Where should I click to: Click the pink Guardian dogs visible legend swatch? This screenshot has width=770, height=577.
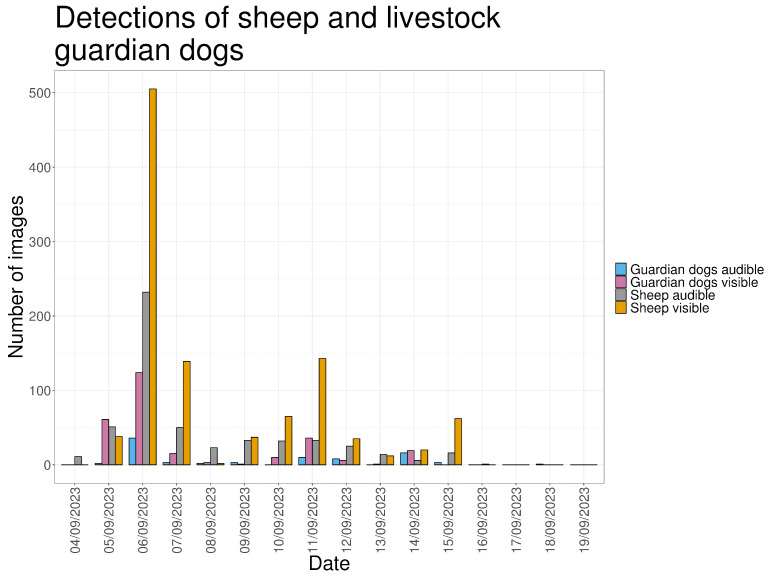click(x=621, y=282)
